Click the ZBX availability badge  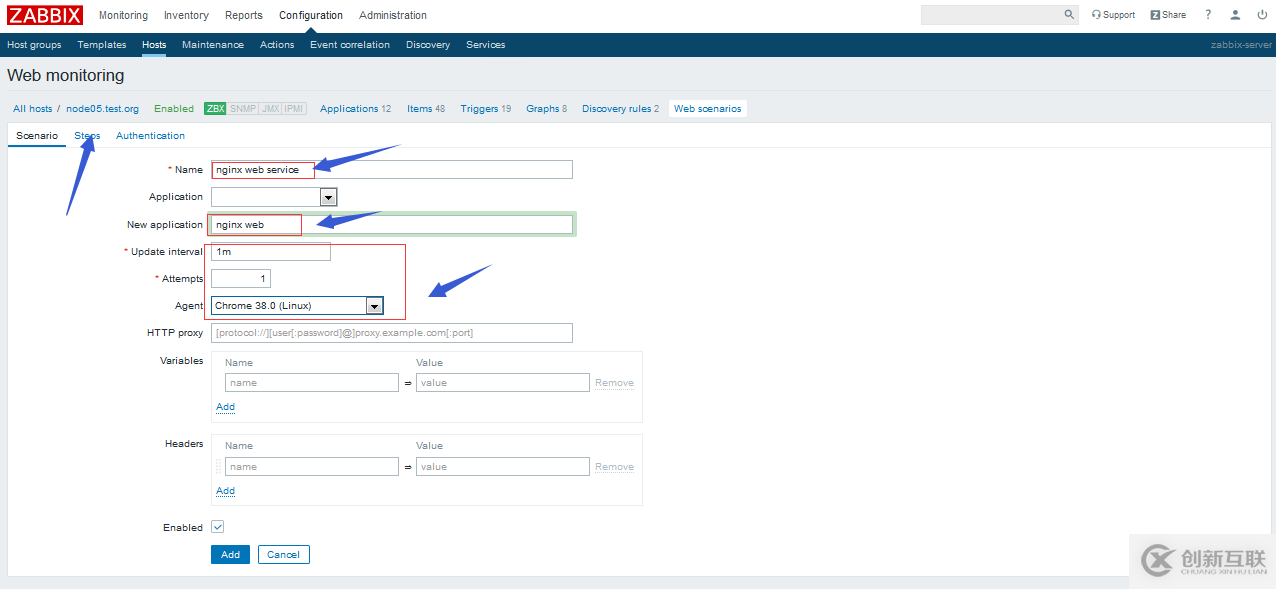pos(215,109)
